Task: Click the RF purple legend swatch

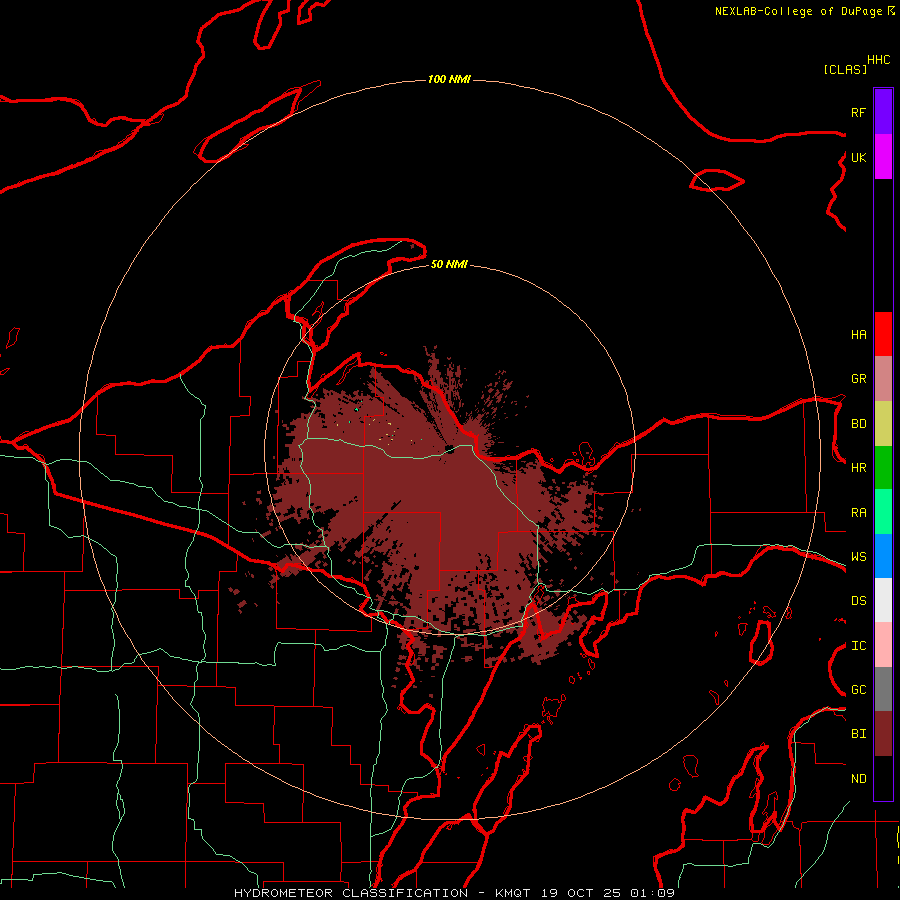Action: 883,112
